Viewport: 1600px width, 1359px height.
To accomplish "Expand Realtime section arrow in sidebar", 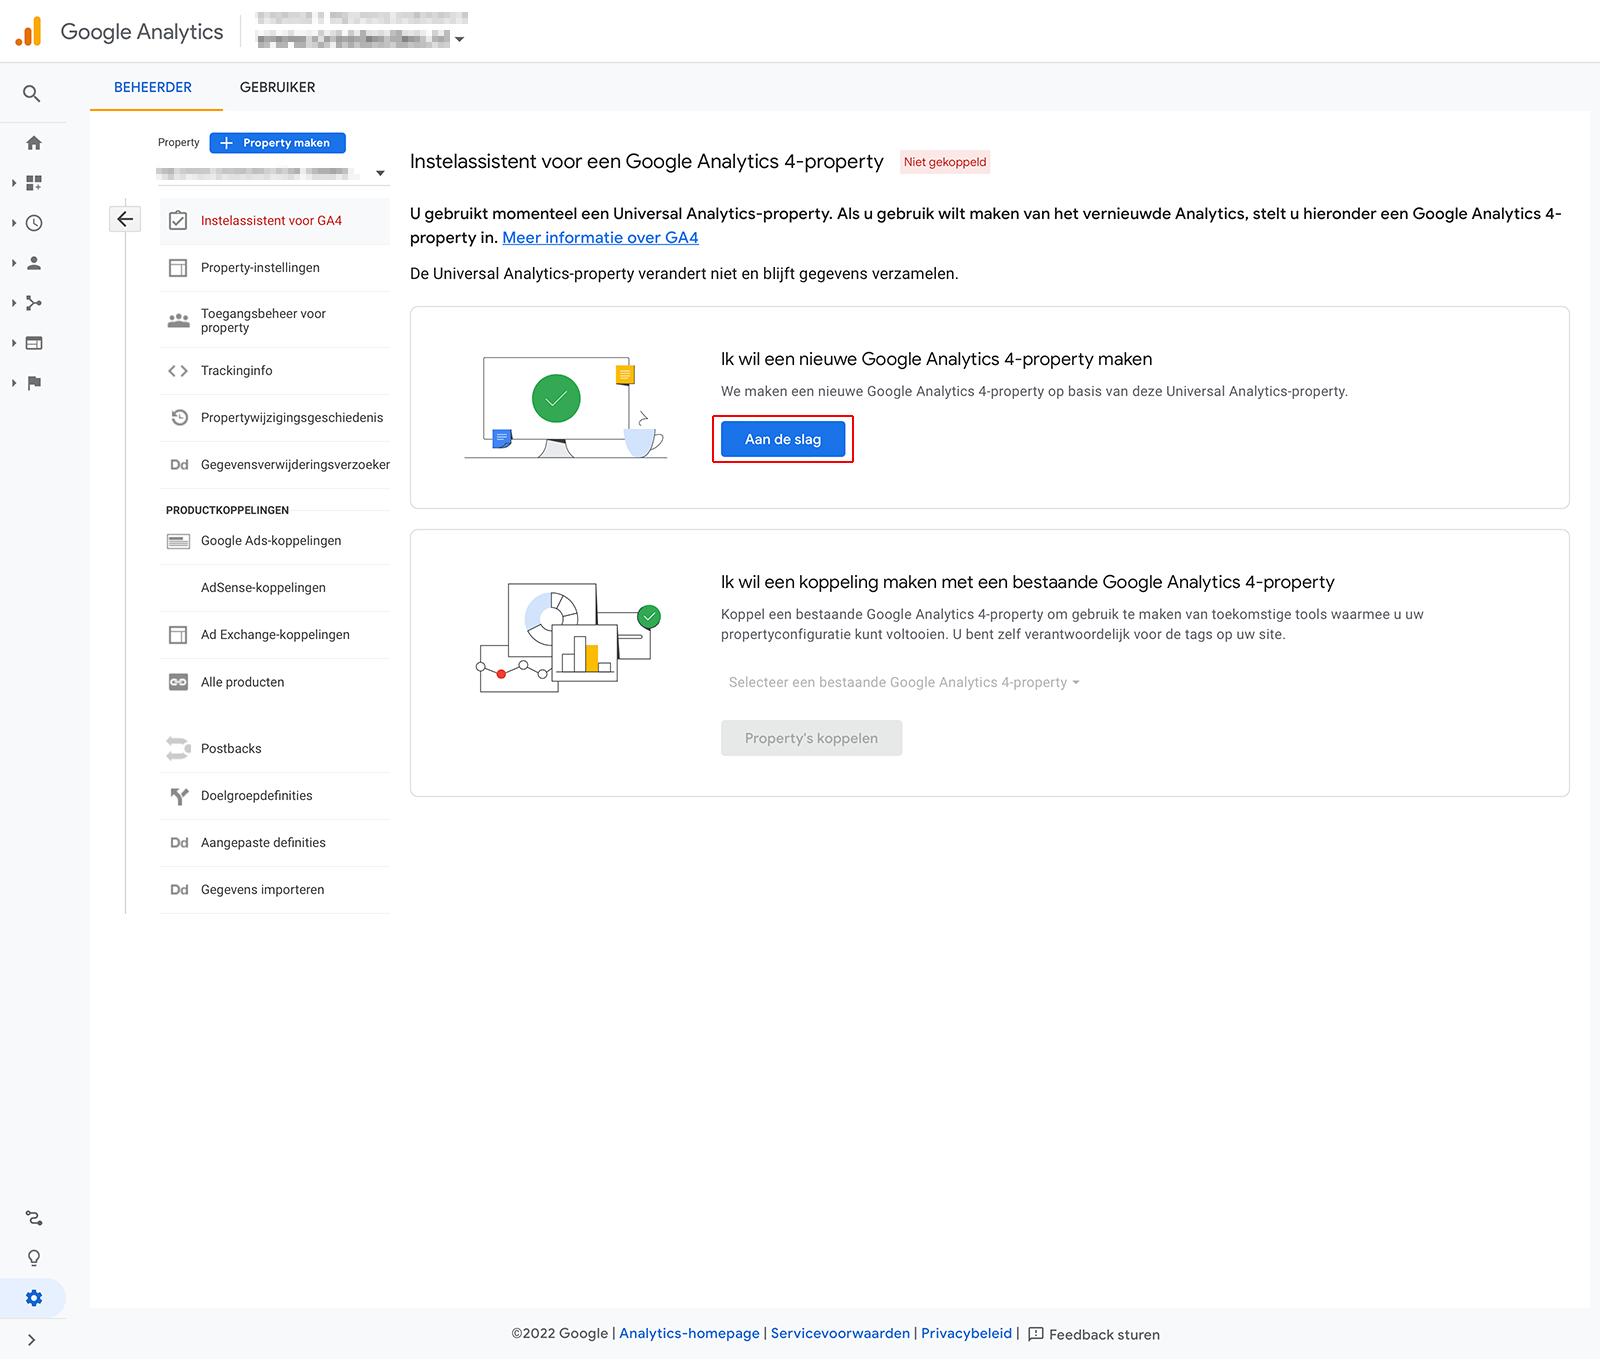I will [14, 223].
